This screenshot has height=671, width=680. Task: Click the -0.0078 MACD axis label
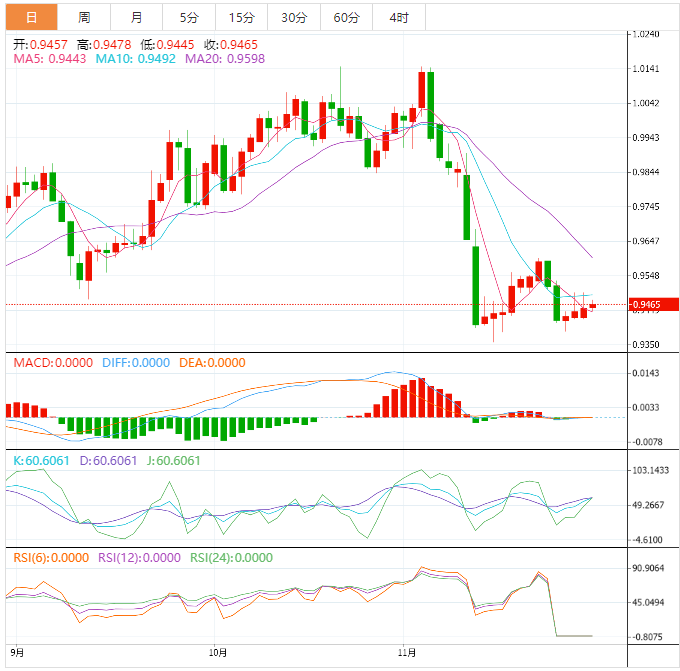647,442
